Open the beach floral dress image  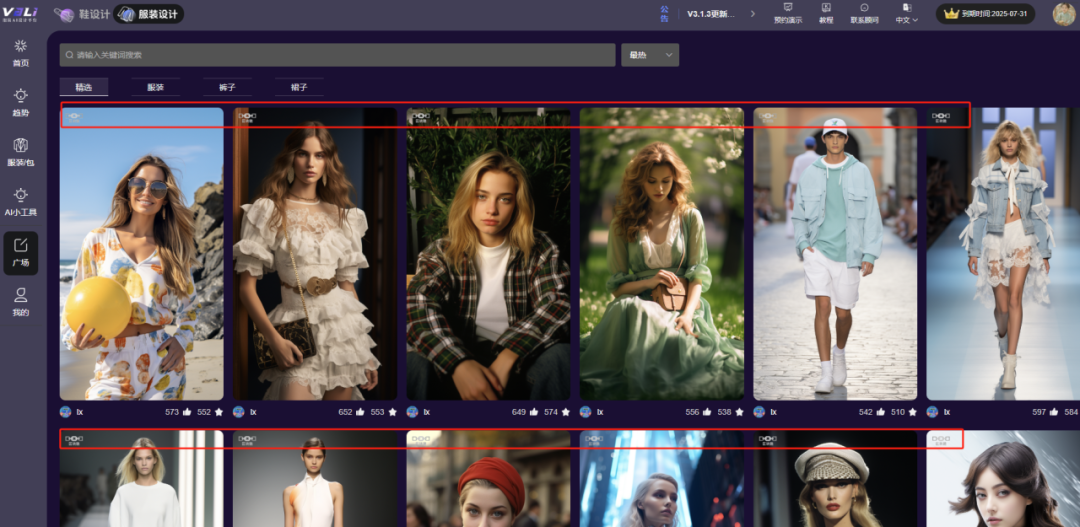pos(142,254)
